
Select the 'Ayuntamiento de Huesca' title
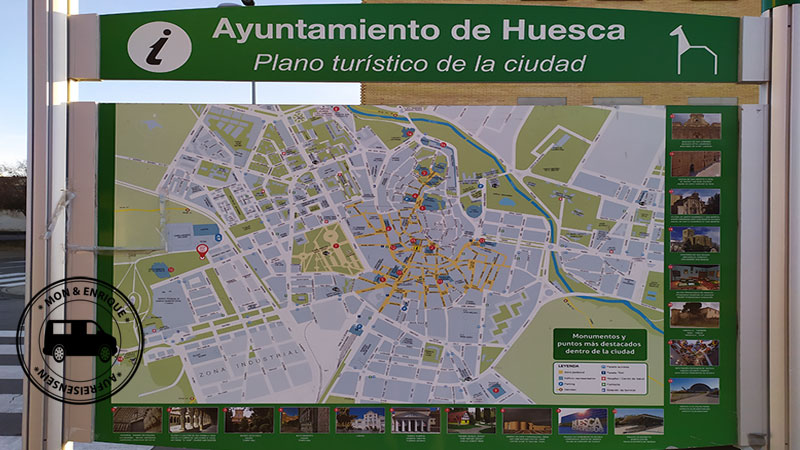pos(418,30)
